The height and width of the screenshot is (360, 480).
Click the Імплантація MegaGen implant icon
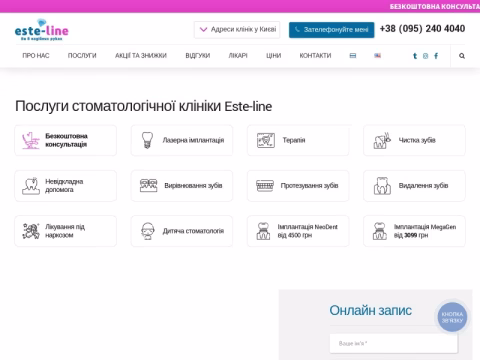tap(380, 231)
